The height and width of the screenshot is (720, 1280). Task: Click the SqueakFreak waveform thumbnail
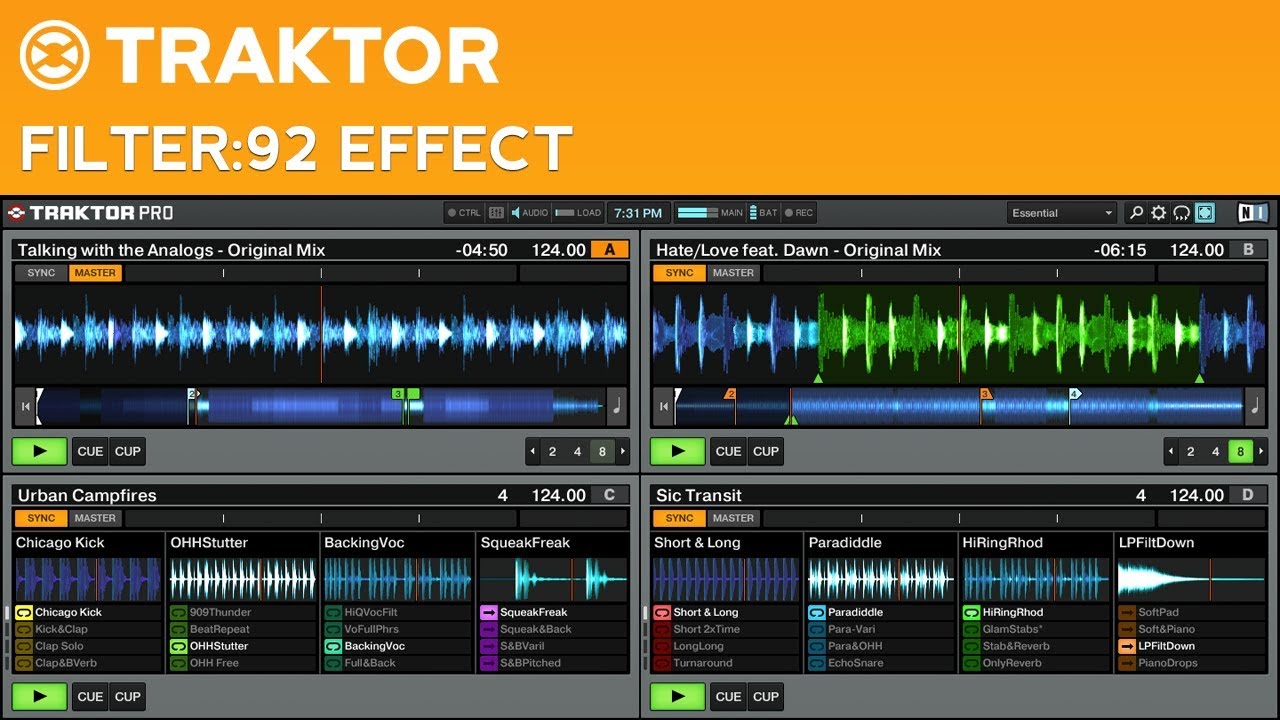[553, 579]
